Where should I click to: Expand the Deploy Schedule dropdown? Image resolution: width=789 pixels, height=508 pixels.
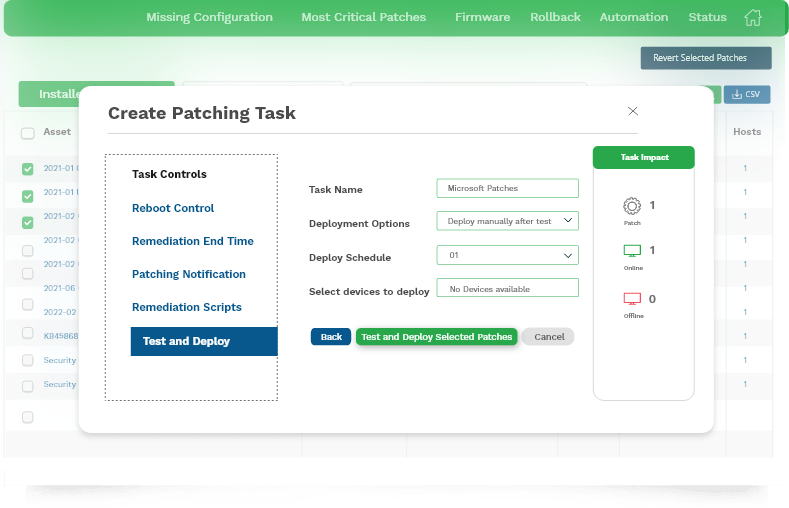point(508,255)
